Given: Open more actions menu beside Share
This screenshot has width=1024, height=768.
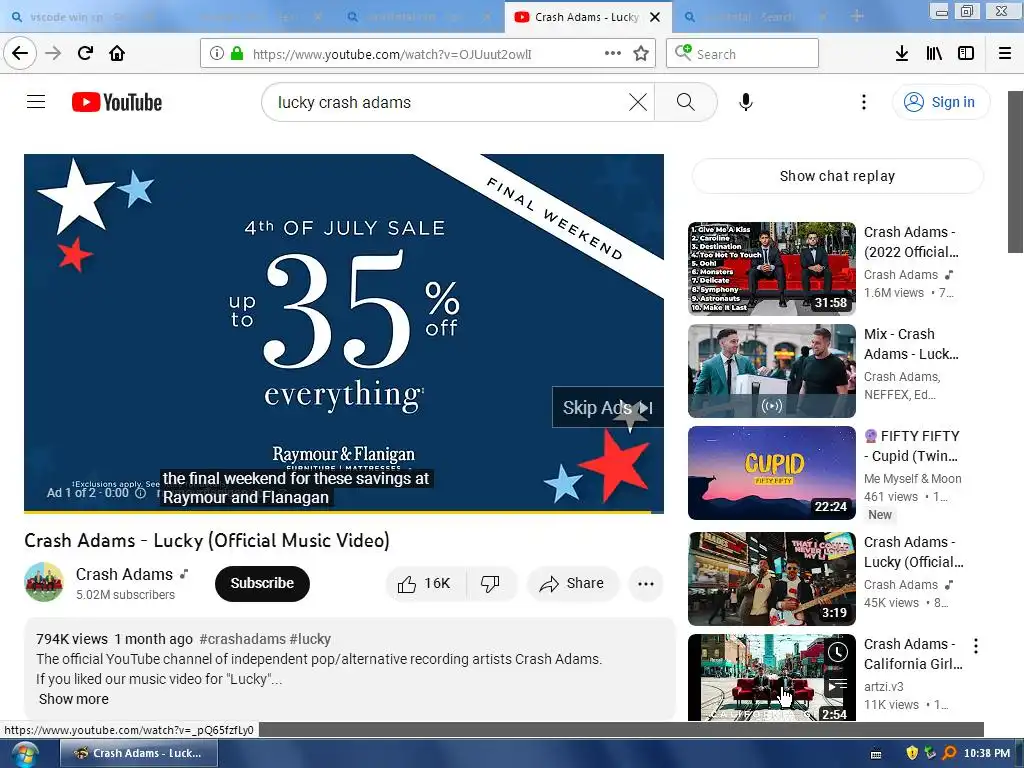Looking at the screenshot, I should click(645, 584).
